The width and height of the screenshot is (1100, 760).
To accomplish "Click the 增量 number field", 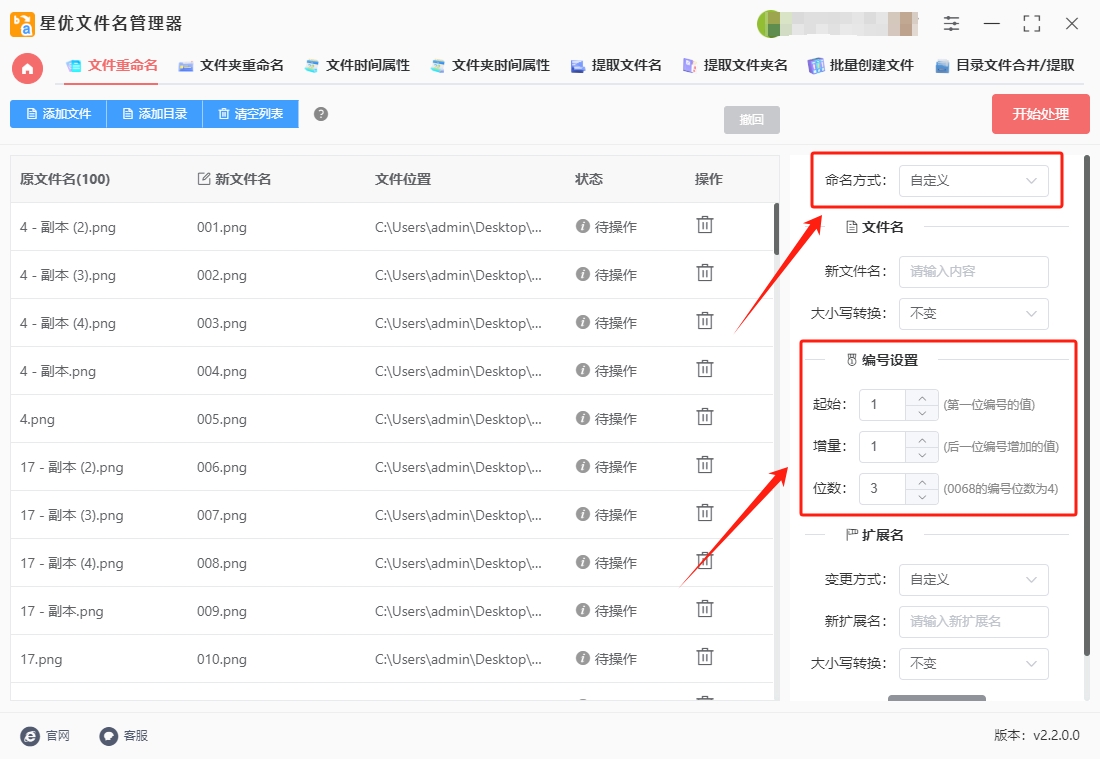I will coord(883,447).
